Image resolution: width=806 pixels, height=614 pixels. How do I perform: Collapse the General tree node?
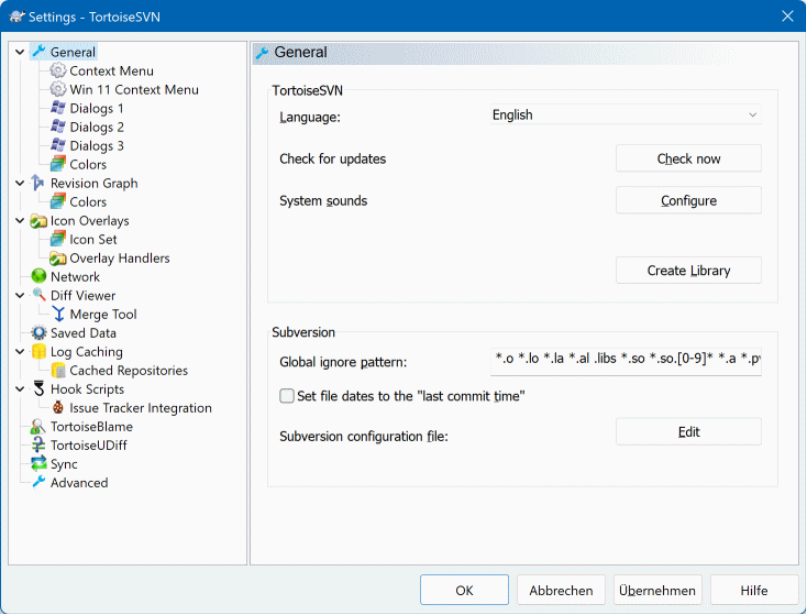point(21,52)
